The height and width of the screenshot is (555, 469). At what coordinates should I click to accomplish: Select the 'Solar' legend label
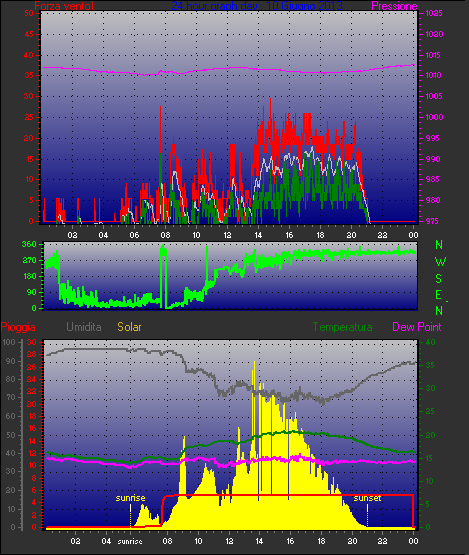tap(129, 327)
